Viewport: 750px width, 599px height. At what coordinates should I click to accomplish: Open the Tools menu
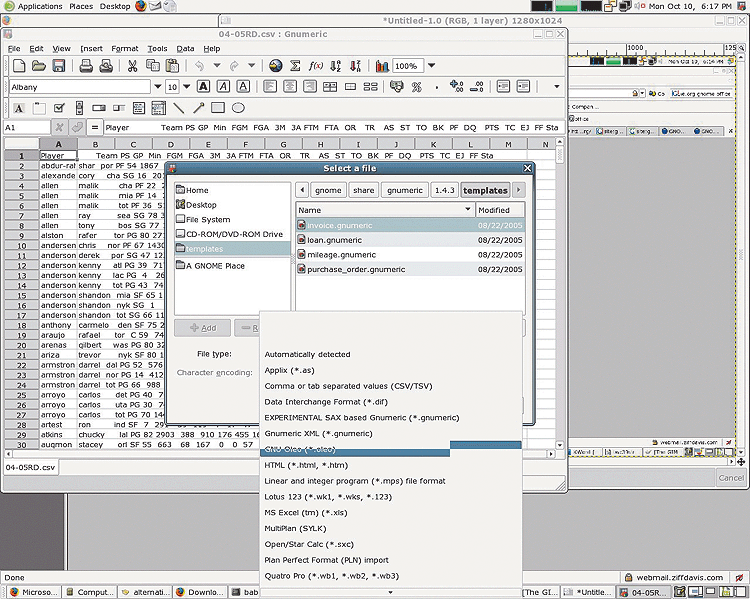[157, 48]
